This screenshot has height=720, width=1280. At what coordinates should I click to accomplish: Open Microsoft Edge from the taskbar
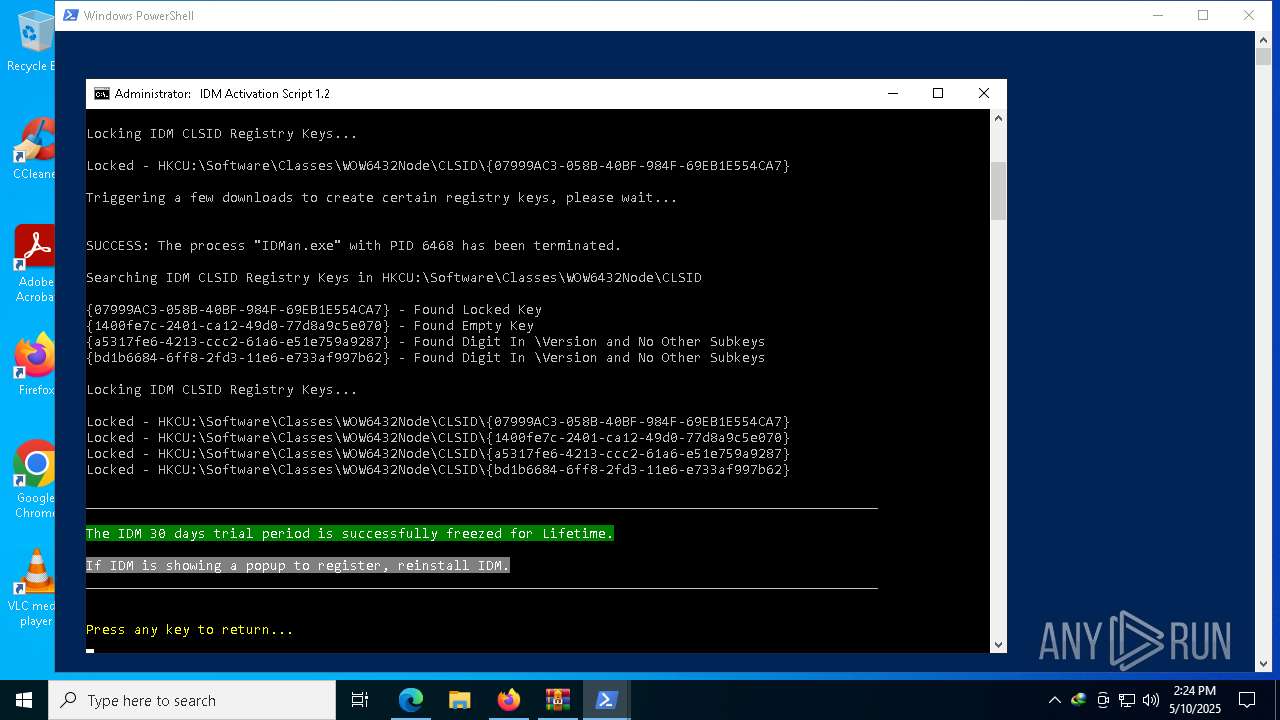click(411, 700)
